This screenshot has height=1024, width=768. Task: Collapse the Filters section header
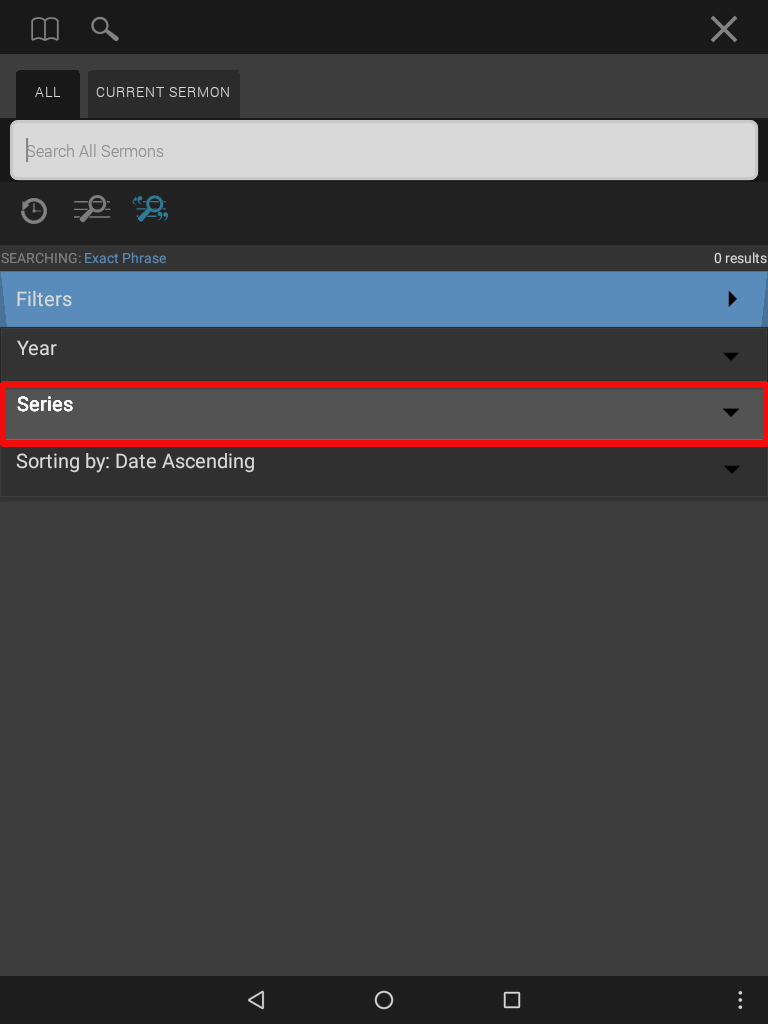[x=384, y=299]
